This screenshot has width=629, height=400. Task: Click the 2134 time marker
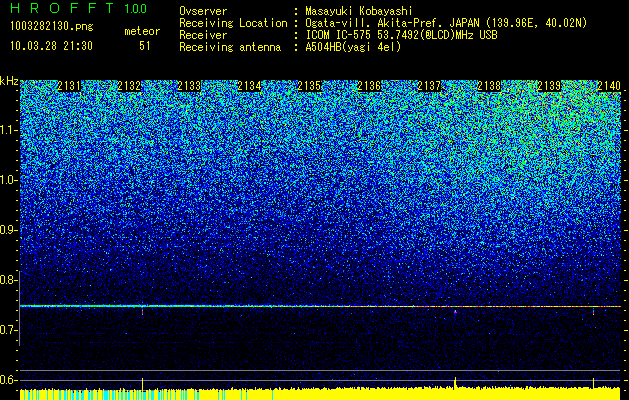click(x=249, y=86)
